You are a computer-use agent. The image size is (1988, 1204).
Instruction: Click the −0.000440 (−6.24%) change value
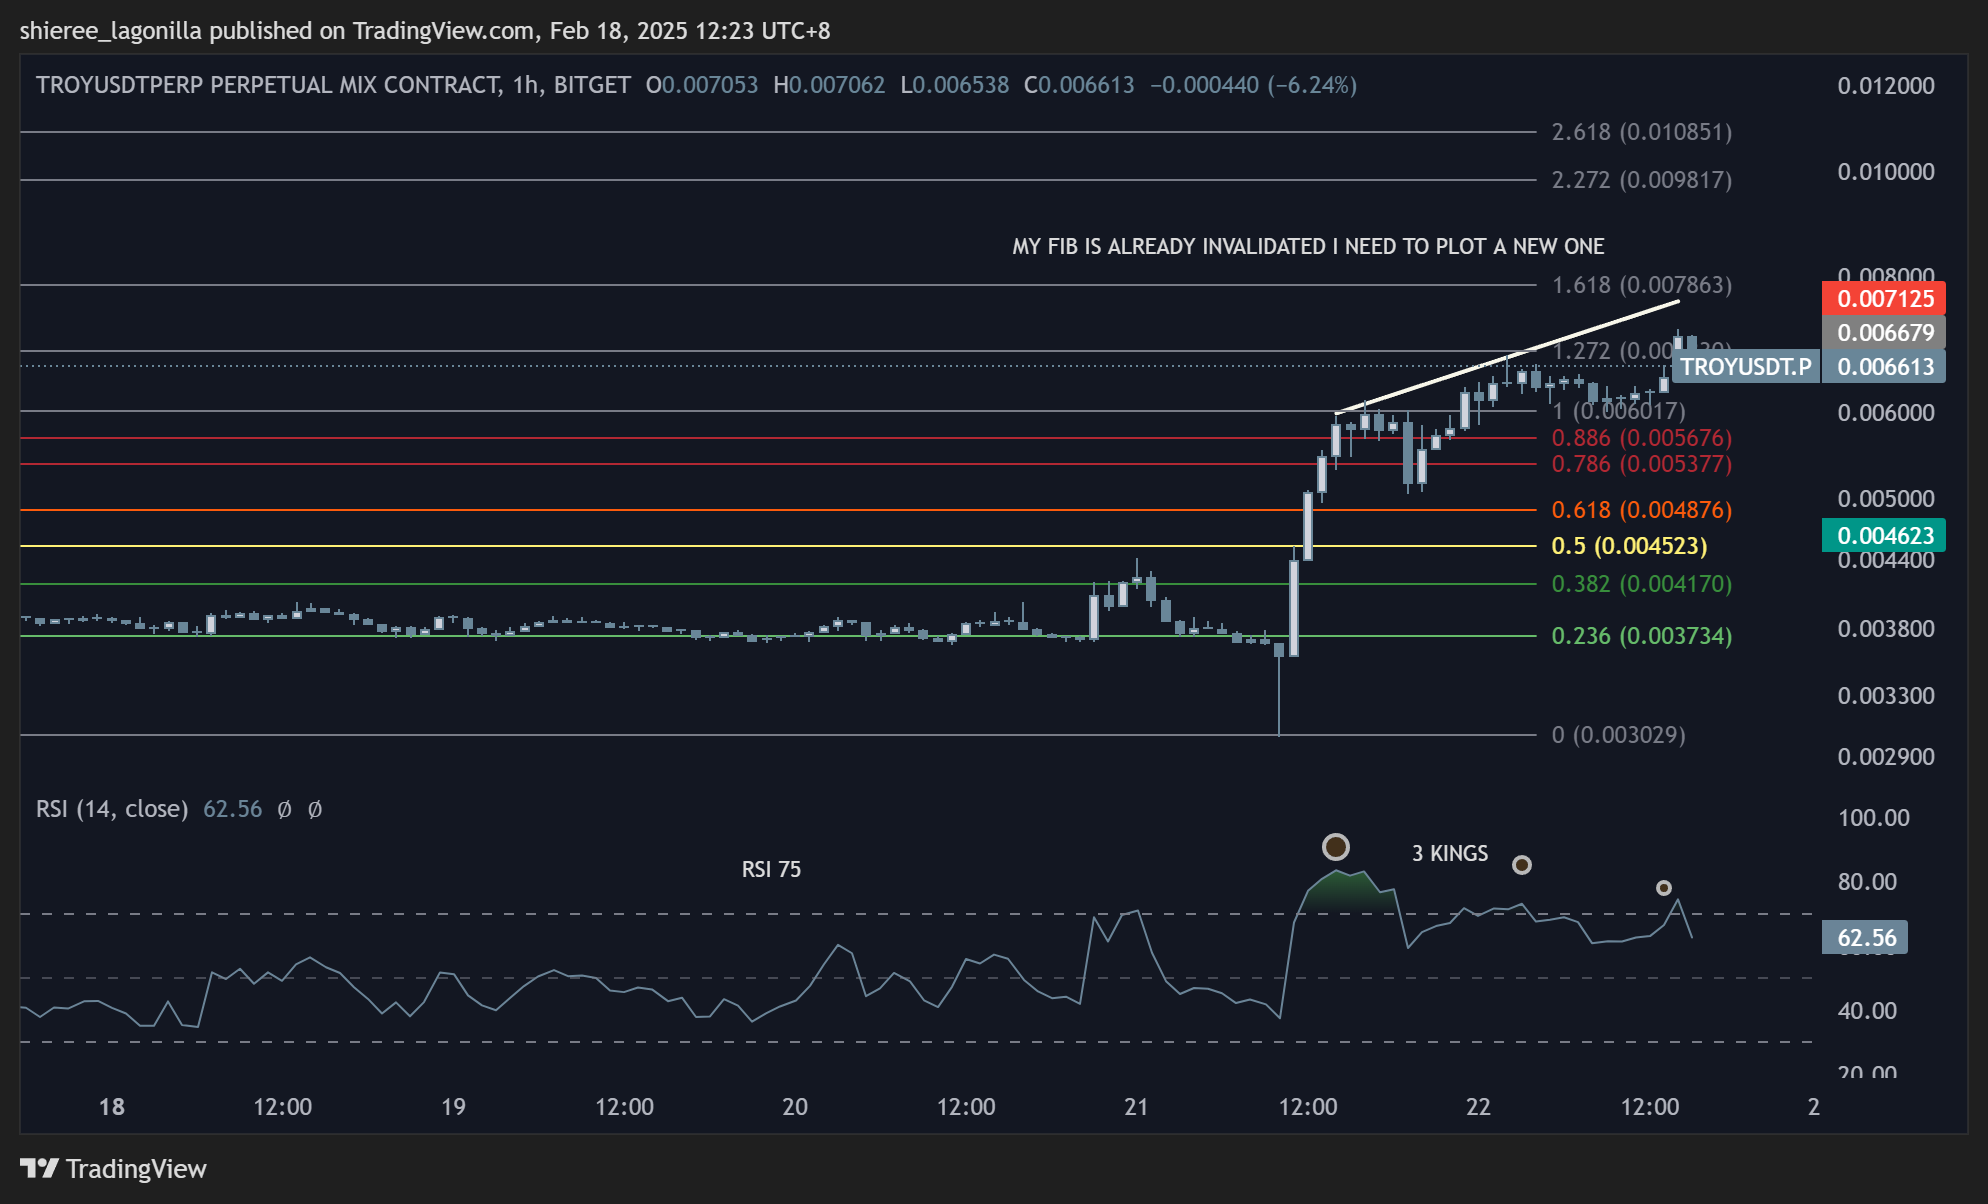pyautogui.click(x=1253, y=85)
